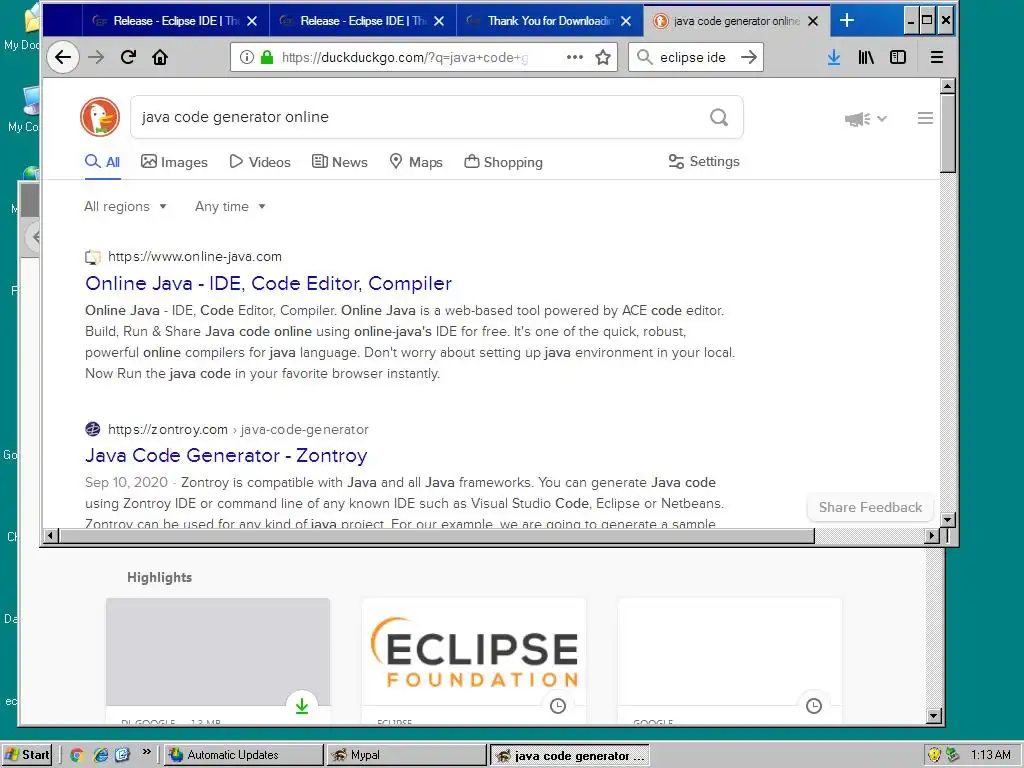Open the browser hamburger menu
The width and height of the screenshot is (1024, 768).
point(936,57)
